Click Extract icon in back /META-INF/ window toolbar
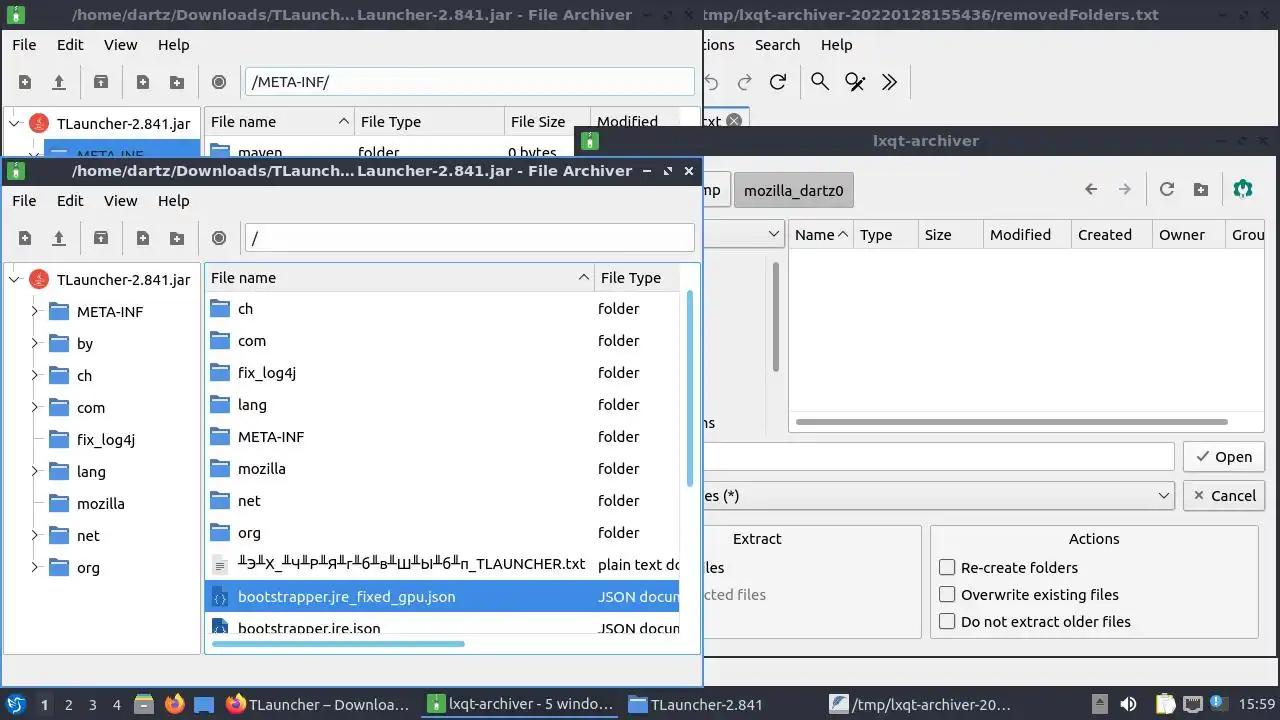This screenshot has height=720, width=1280. [x=101, y=82]
